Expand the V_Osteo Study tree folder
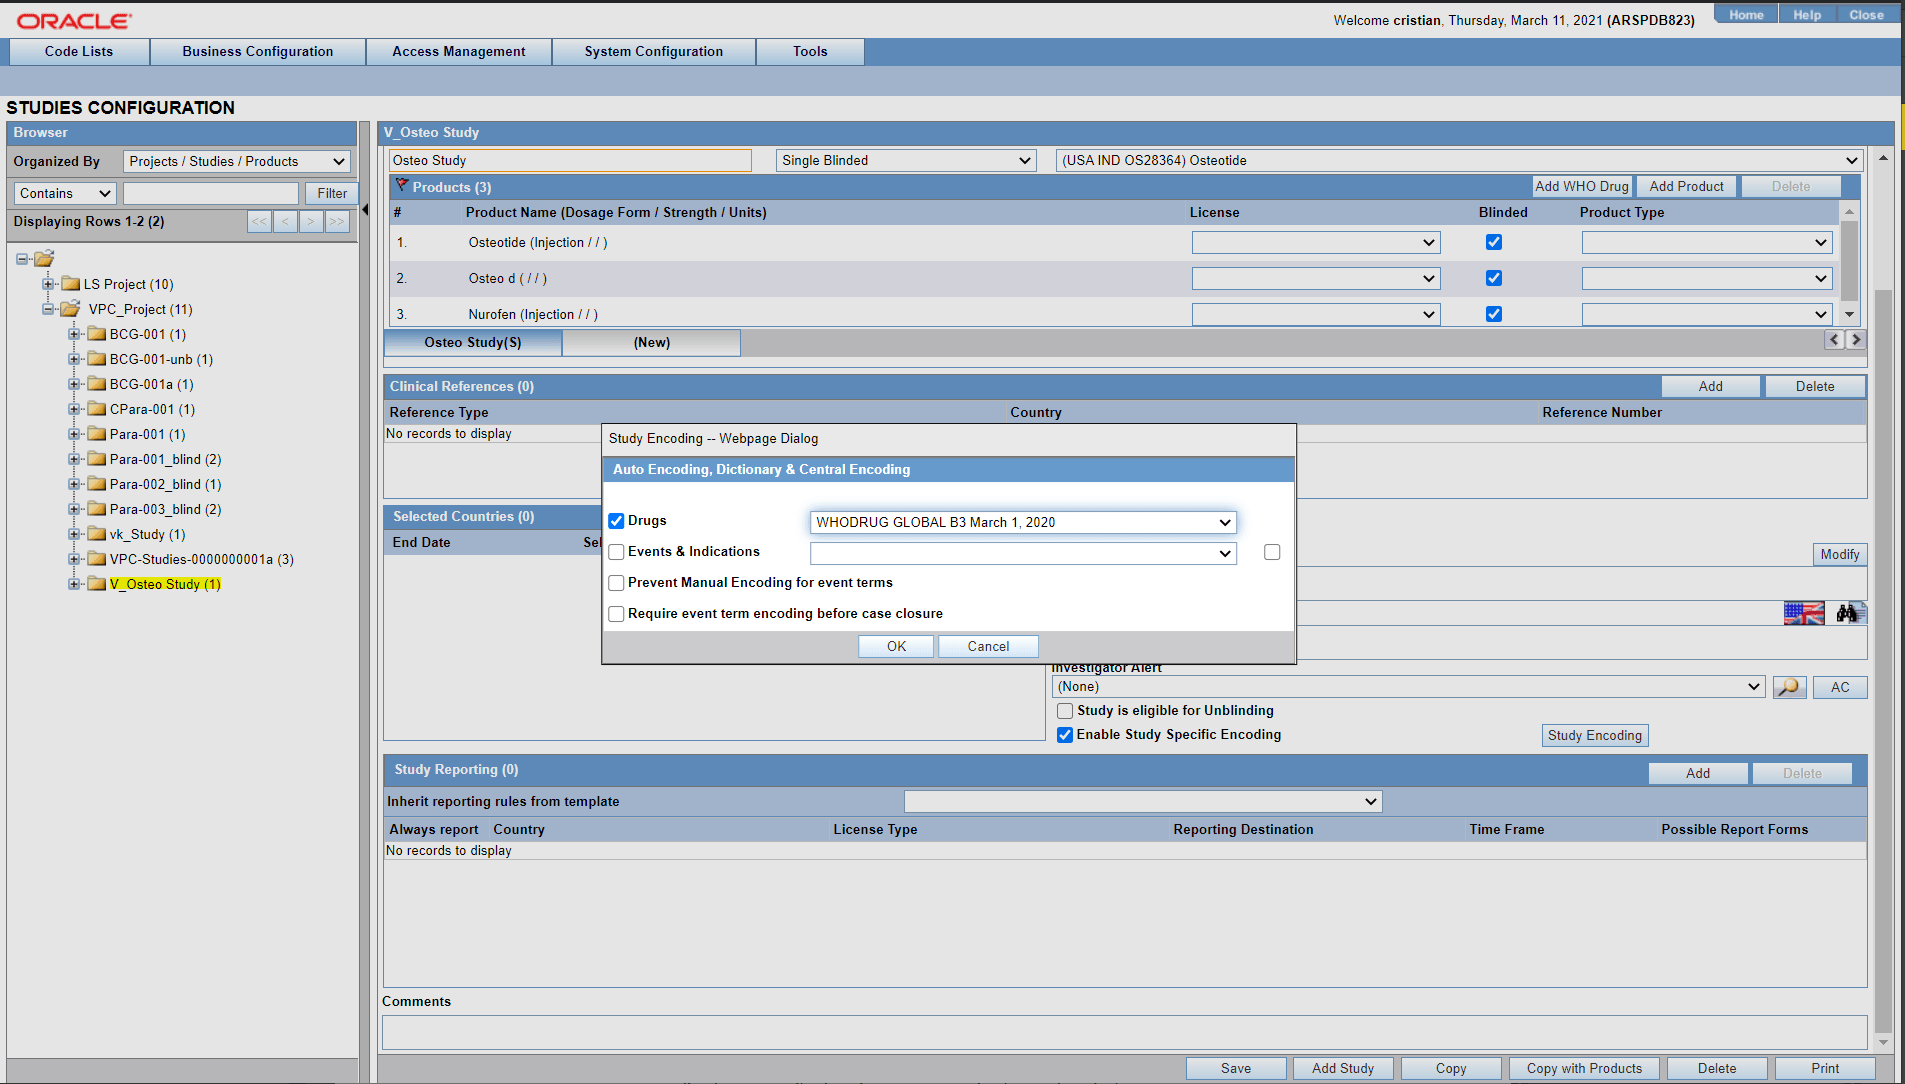This screenshot has height=1084, width=1905. point(75,584)
